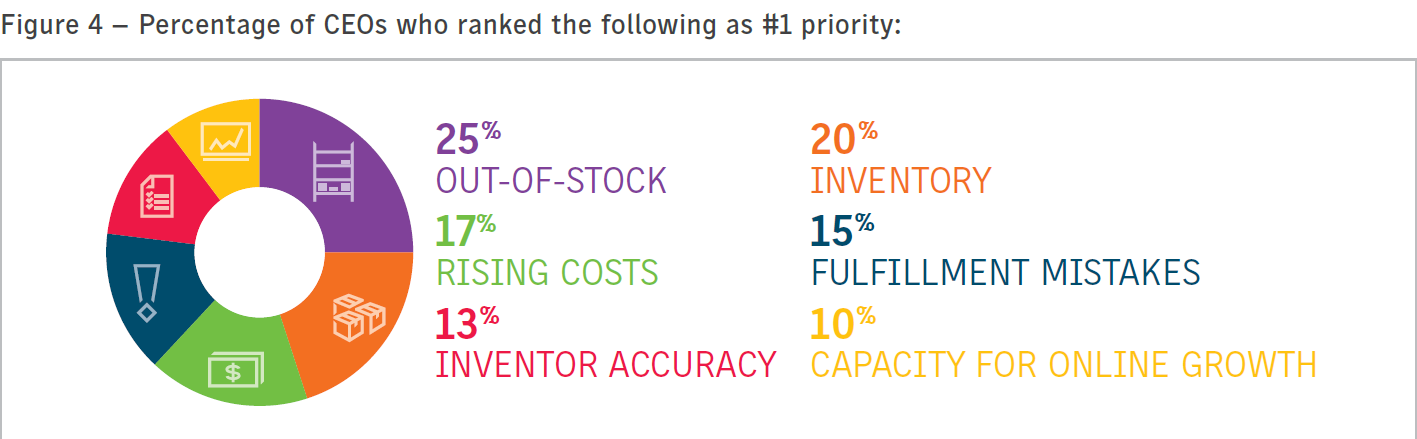Click the shelf icon in purple segment
This screenshot has width=1417, height=439.
point(333,172)
